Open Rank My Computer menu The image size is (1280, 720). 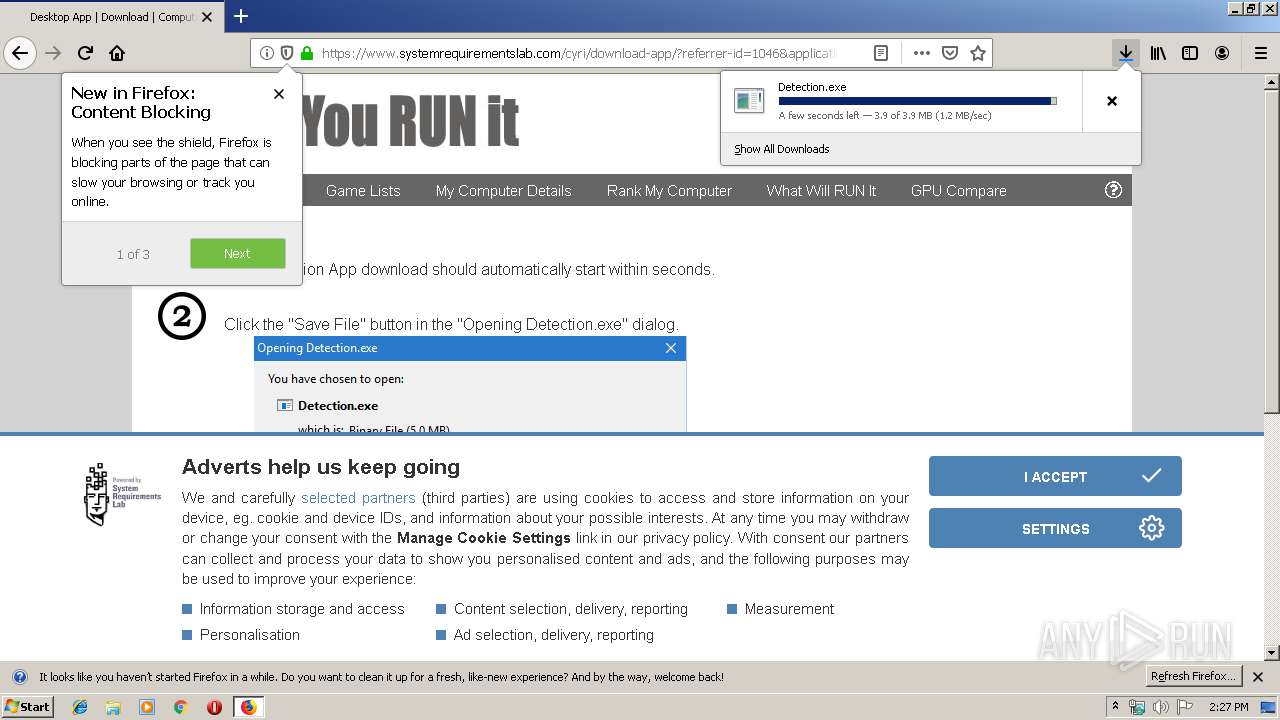(x=669, y=190)
